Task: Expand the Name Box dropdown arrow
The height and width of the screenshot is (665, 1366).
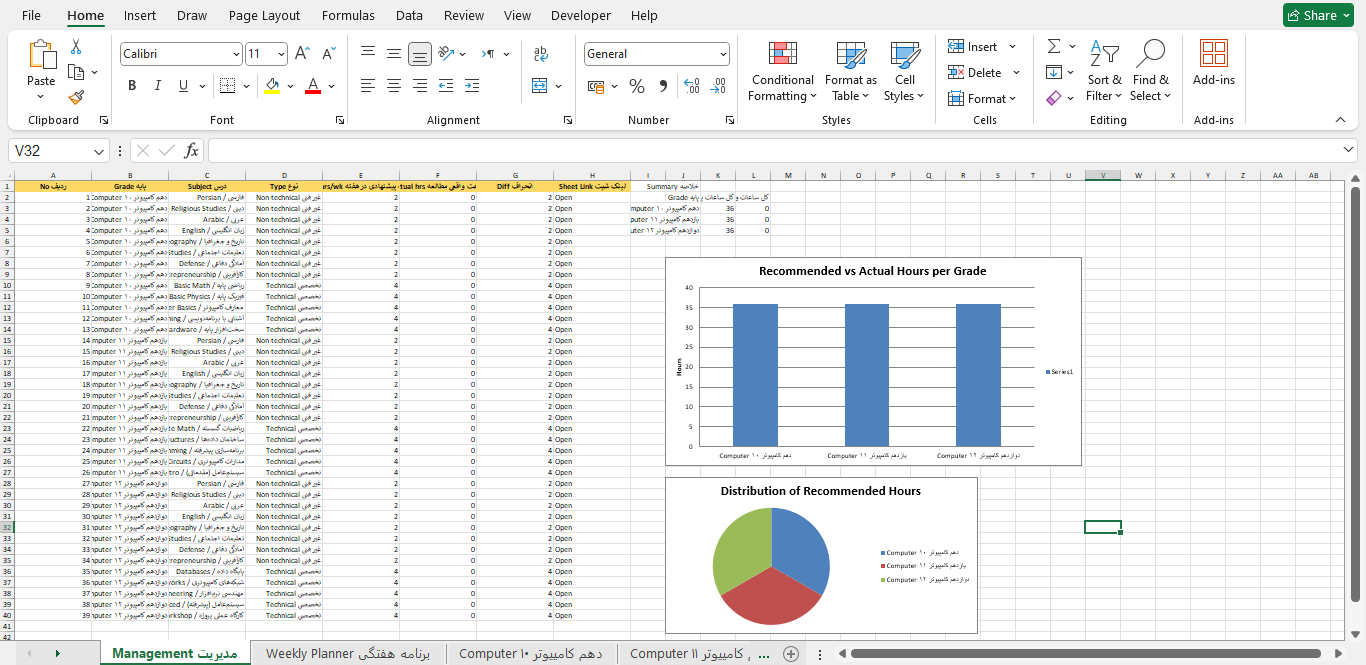Action: [x=99, y=151]
